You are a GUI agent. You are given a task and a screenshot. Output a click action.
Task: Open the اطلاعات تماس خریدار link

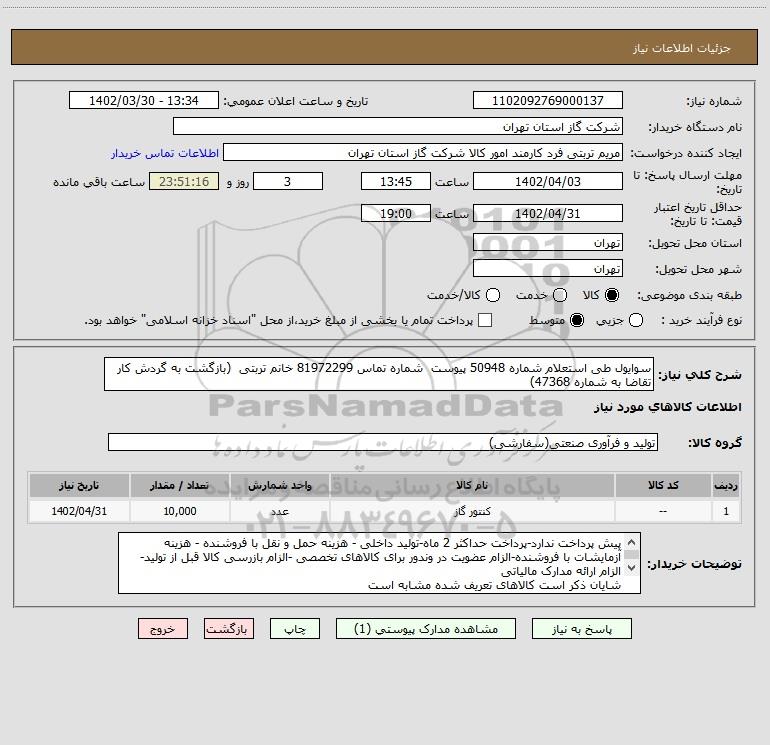click(165, 153)
